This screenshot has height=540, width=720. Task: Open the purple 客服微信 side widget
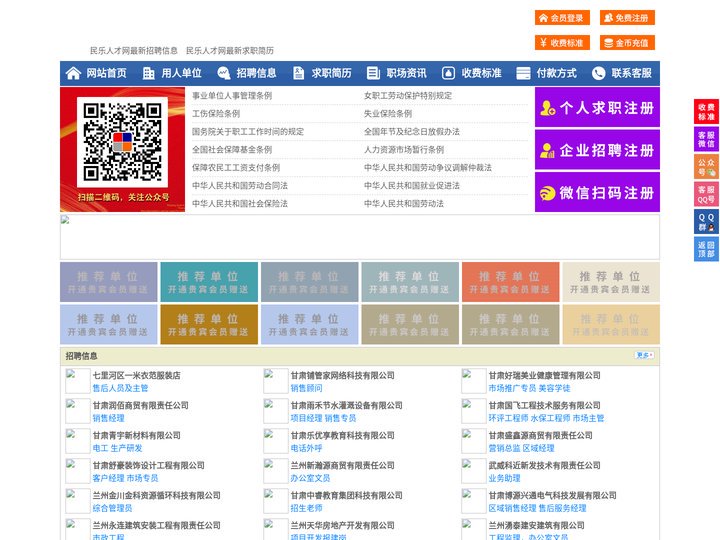pos(706,139)
